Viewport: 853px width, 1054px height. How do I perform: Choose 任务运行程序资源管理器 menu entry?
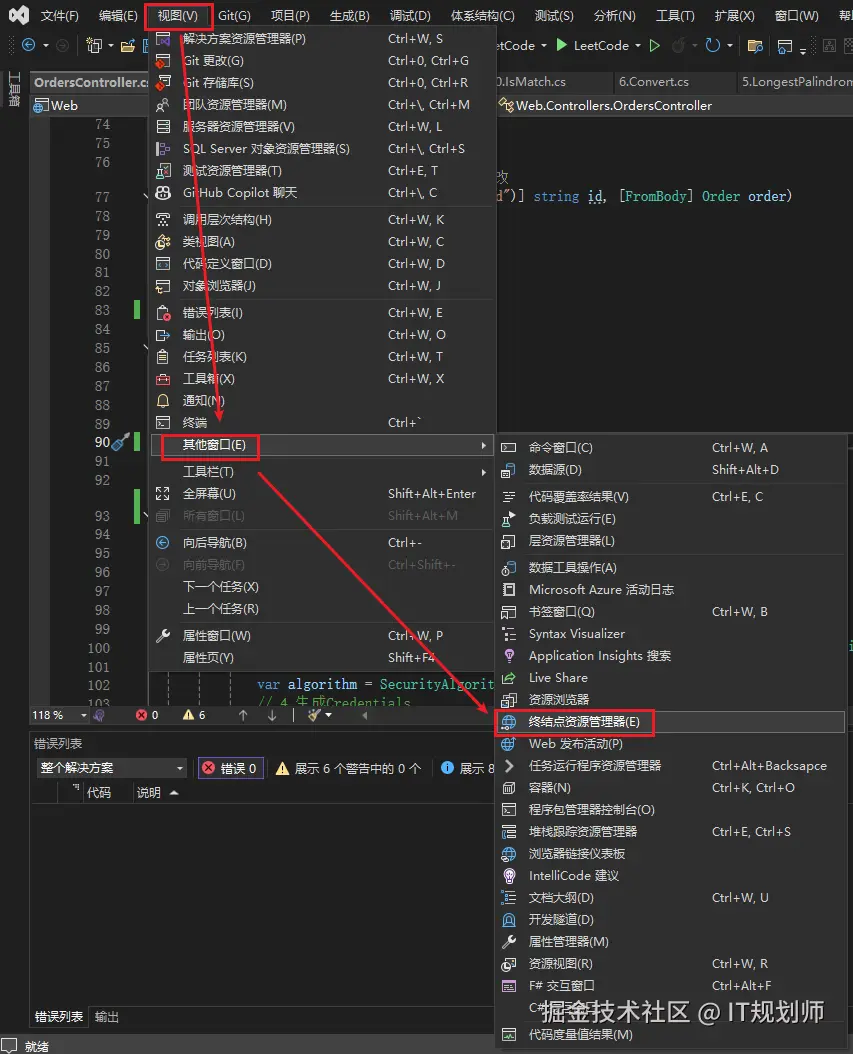pos(671,766)
